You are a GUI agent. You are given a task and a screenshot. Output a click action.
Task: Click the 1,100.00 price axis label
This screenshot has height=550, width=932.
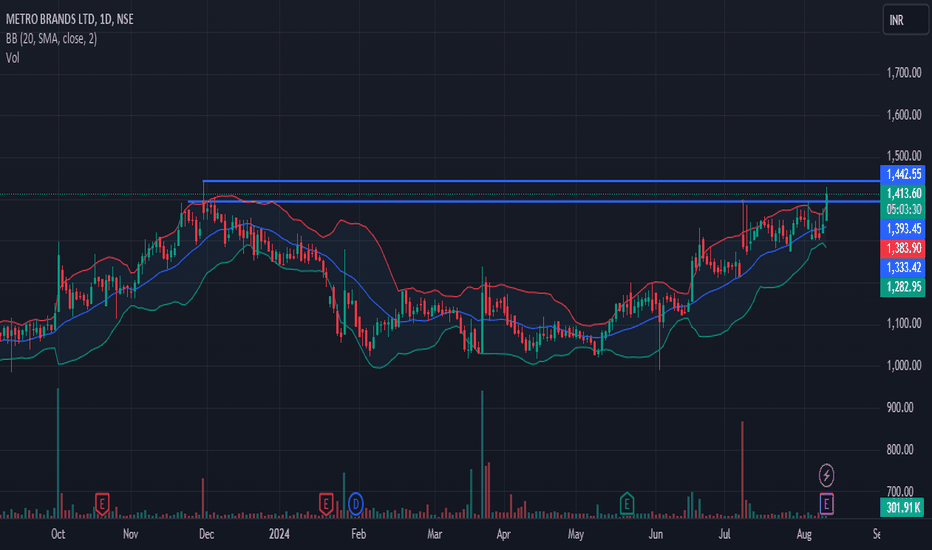point(903,323)
